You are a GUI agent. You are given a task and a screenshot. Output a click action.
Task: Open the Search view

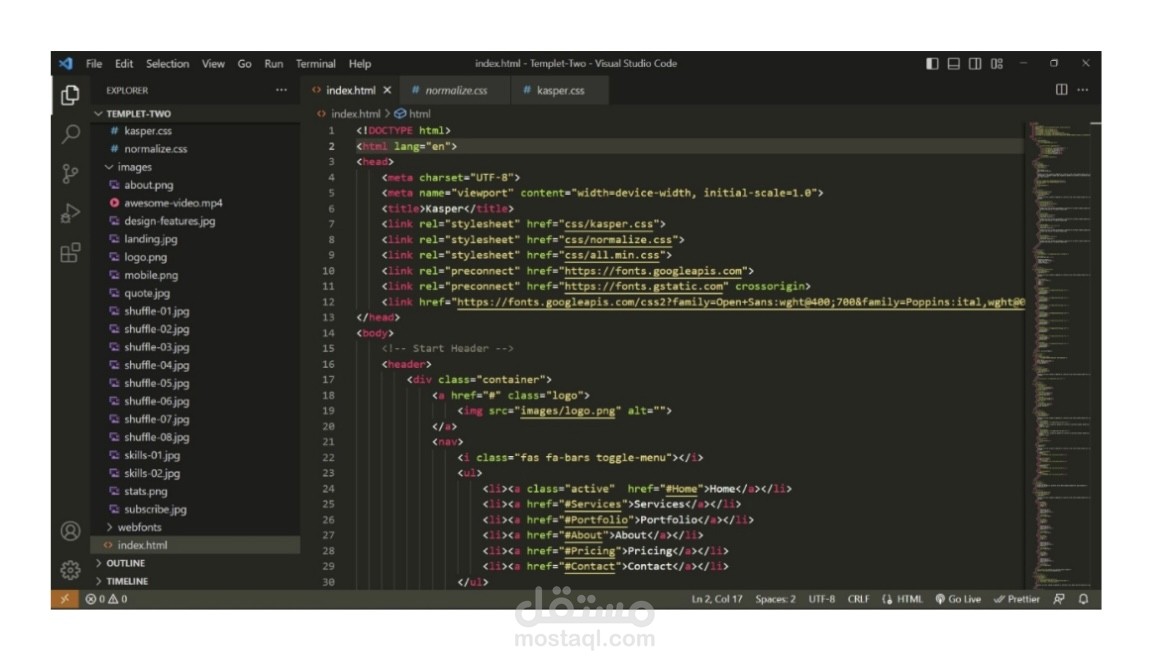[x=70, y=134]
